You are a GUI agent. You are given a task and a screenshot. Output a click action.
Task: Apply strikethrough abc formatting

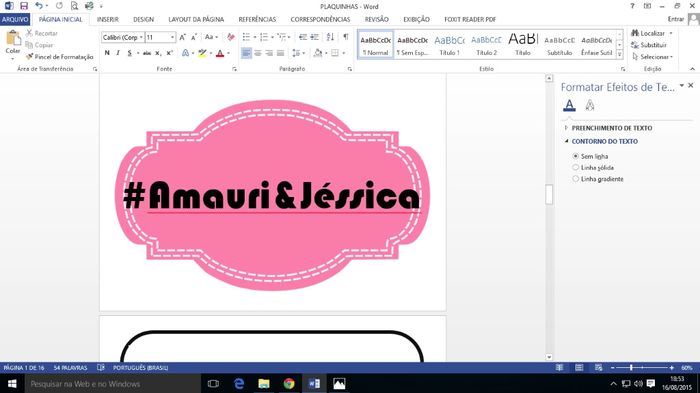click(x=147, y=53)
